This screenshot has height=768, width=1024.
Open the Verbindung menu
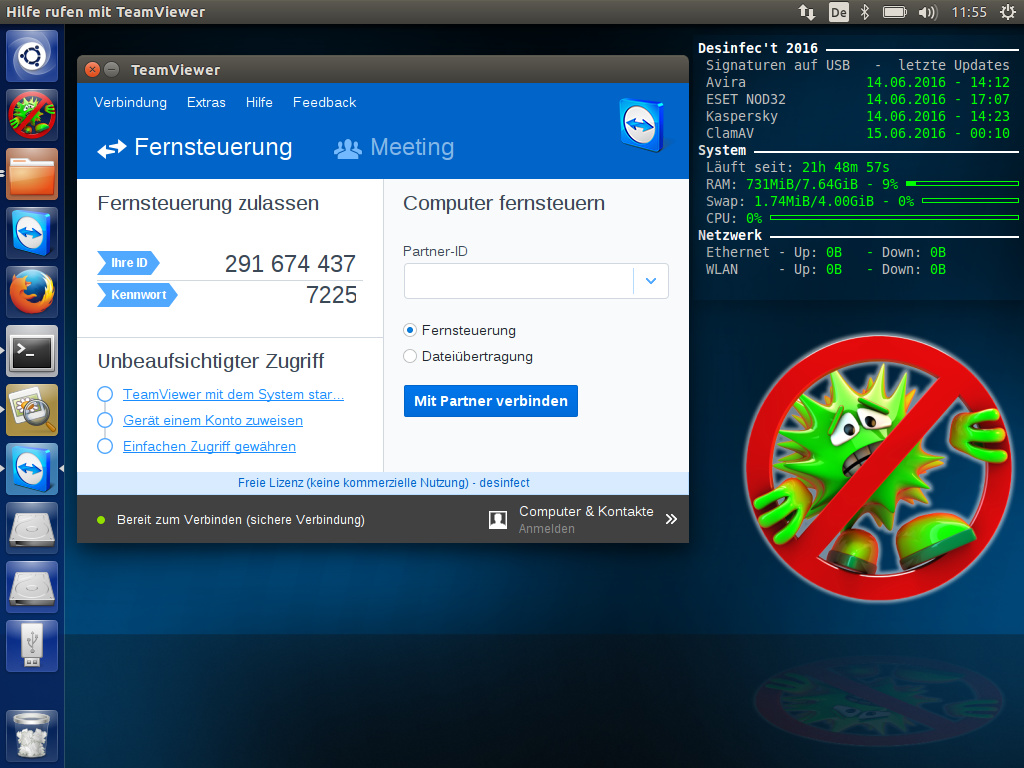130,103
